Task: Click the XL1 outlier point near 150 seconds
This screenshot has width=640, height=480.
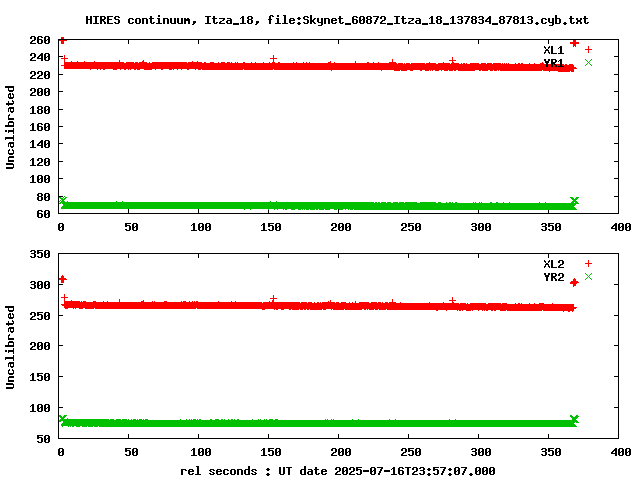Action: (273, 59)
